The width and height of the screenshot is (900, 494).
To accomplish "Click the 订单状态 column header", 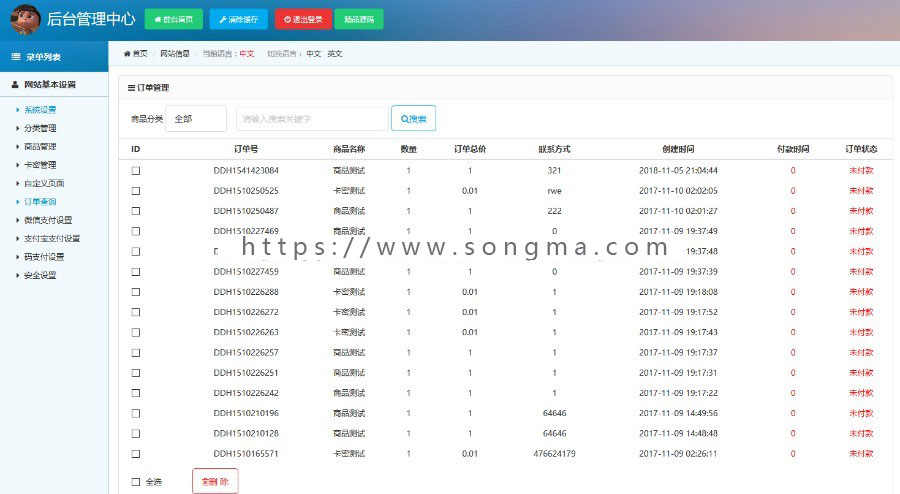I will [861, 149].
